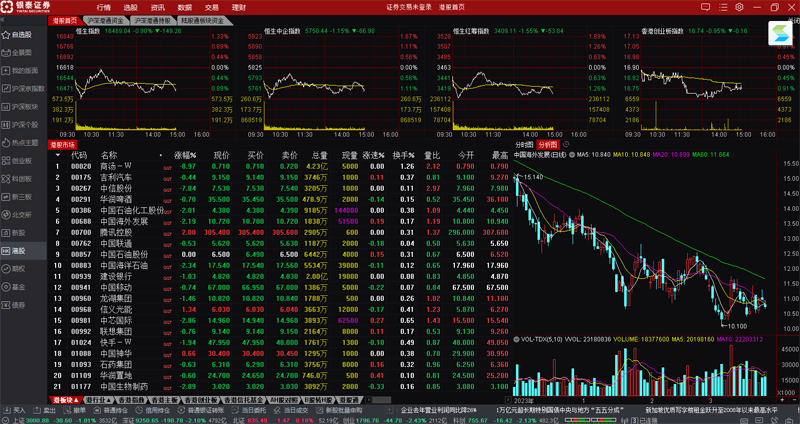Switch to 沪深港通资金 tab
Image resolution: width=800 pixels, height=424 pixels.
click(106, 21)
